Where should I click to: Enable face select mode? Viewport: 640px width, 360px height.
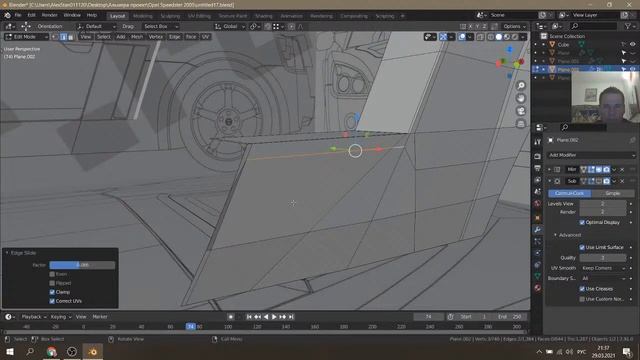click(71, 37)
